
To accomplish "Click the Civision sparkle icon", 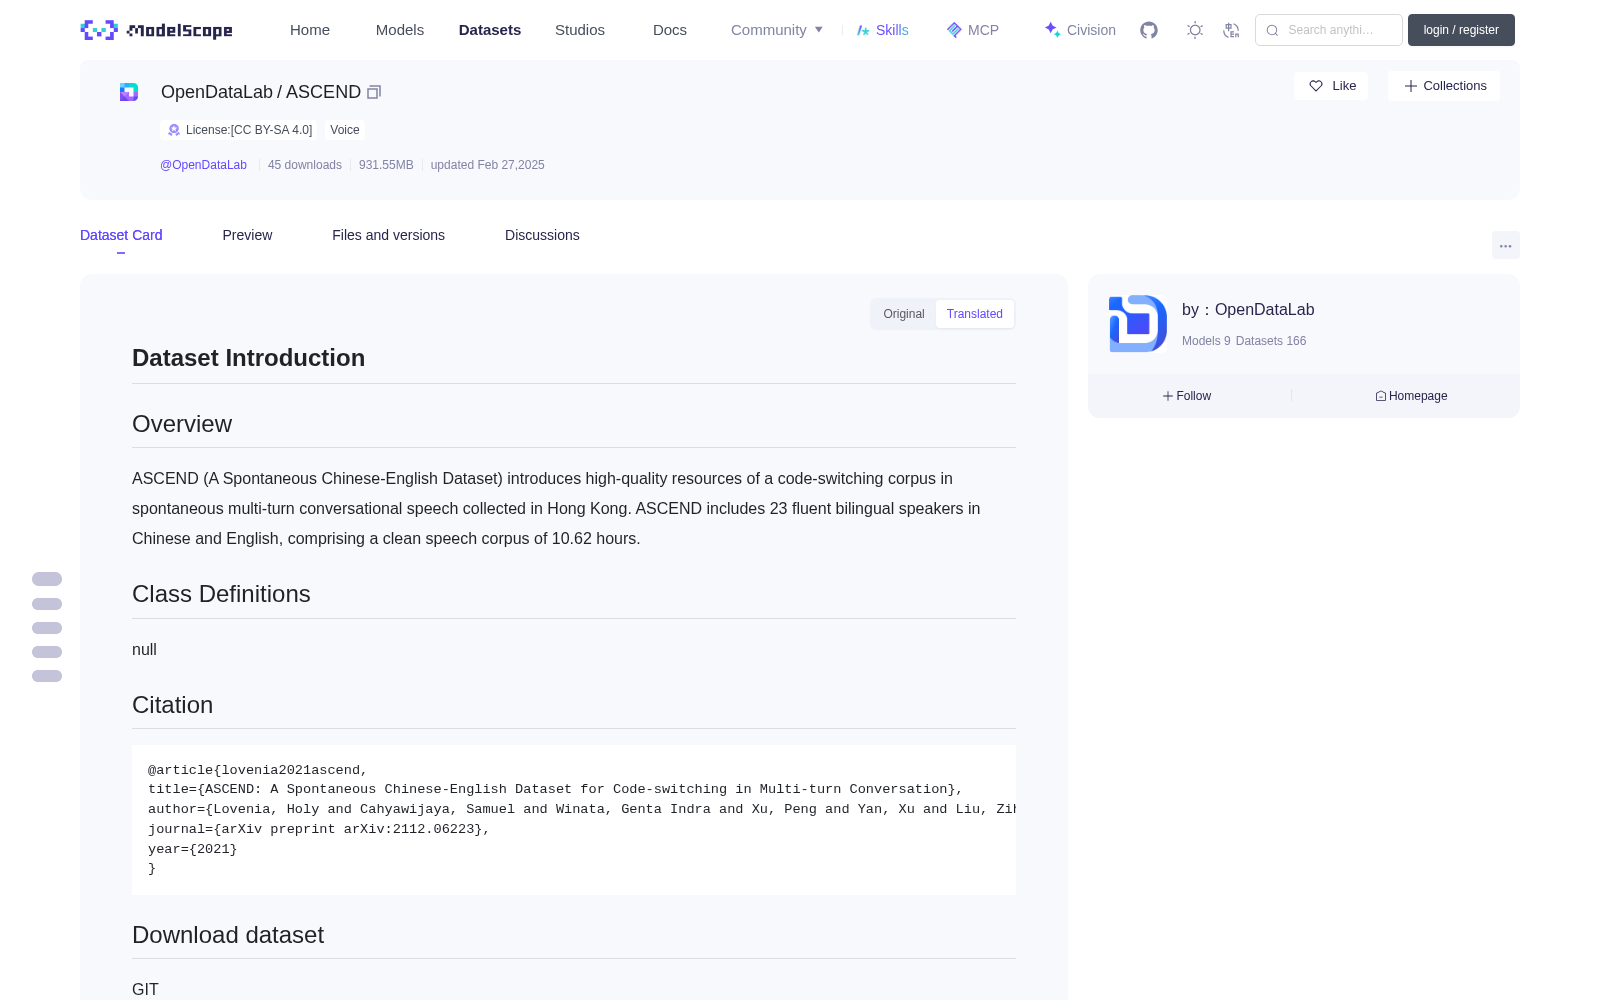I will click(1052, 30).
